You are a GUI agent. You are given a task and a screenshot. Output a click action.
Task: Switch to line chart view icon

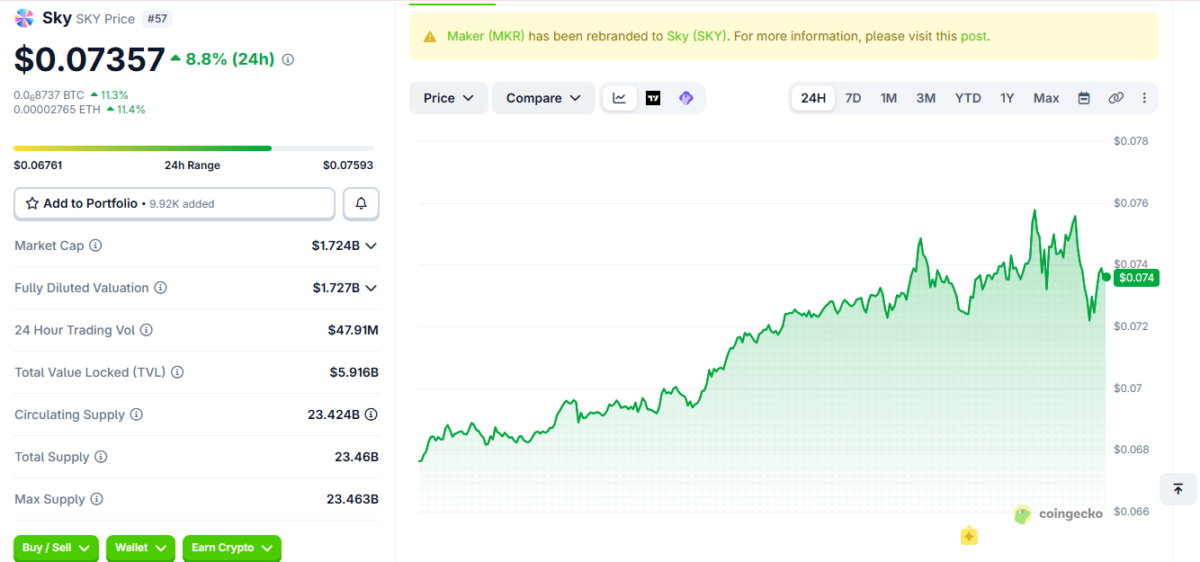tap(620, 98)
